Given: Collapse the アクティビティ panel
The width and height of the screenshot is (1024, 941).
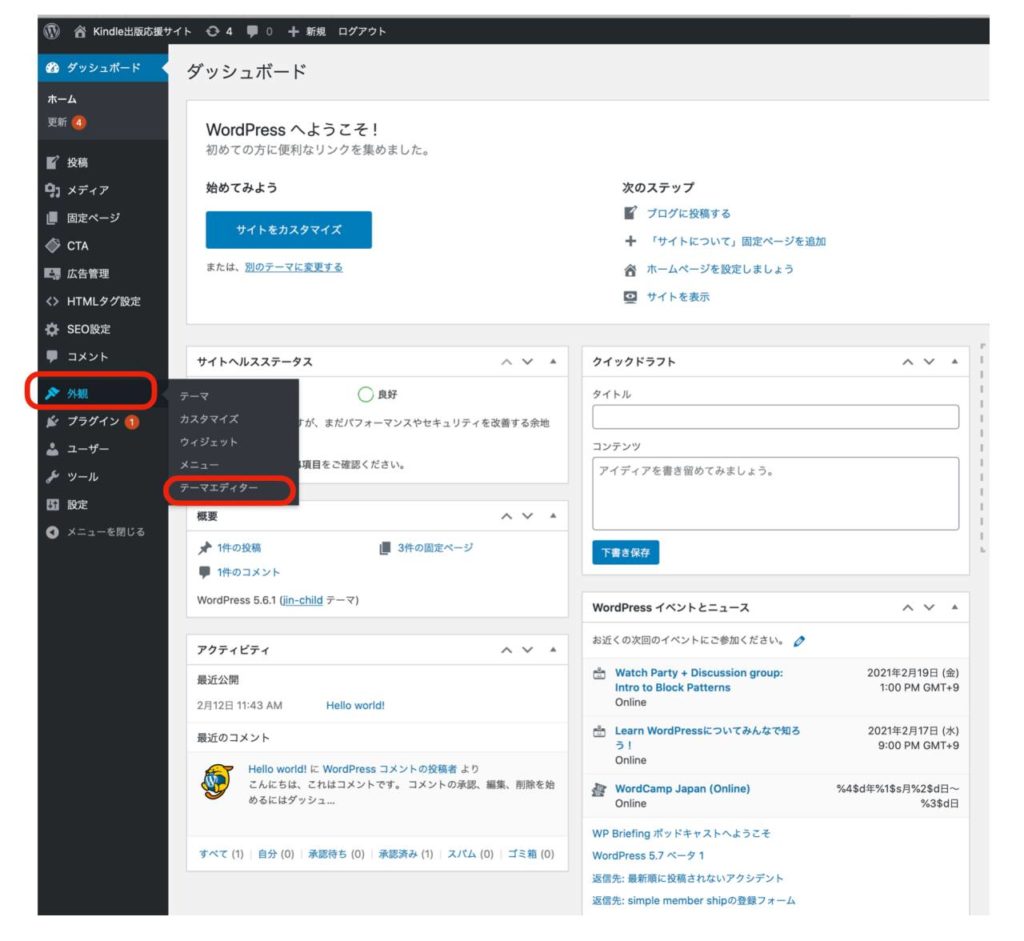Looking at the screenshot, I should coord(553,650).
